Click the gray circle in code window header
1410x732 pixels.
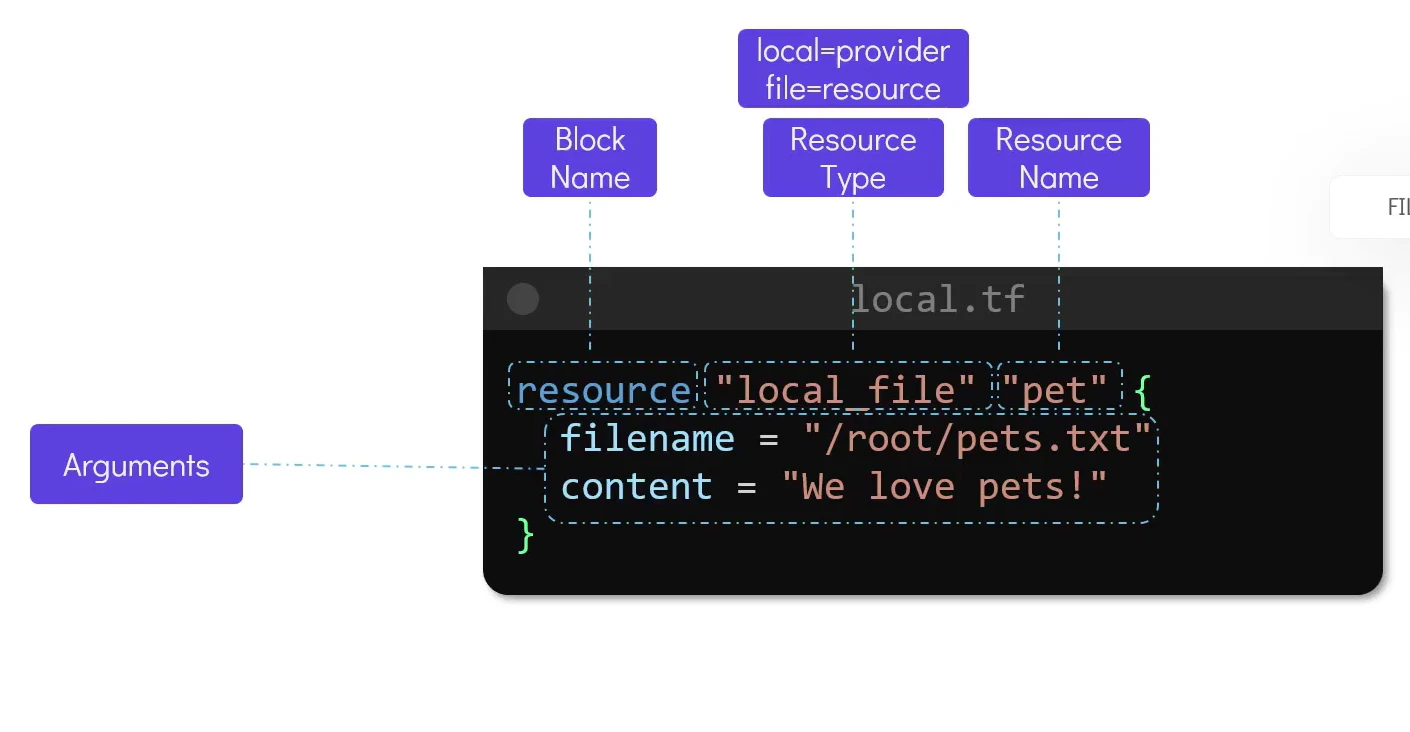523,299
